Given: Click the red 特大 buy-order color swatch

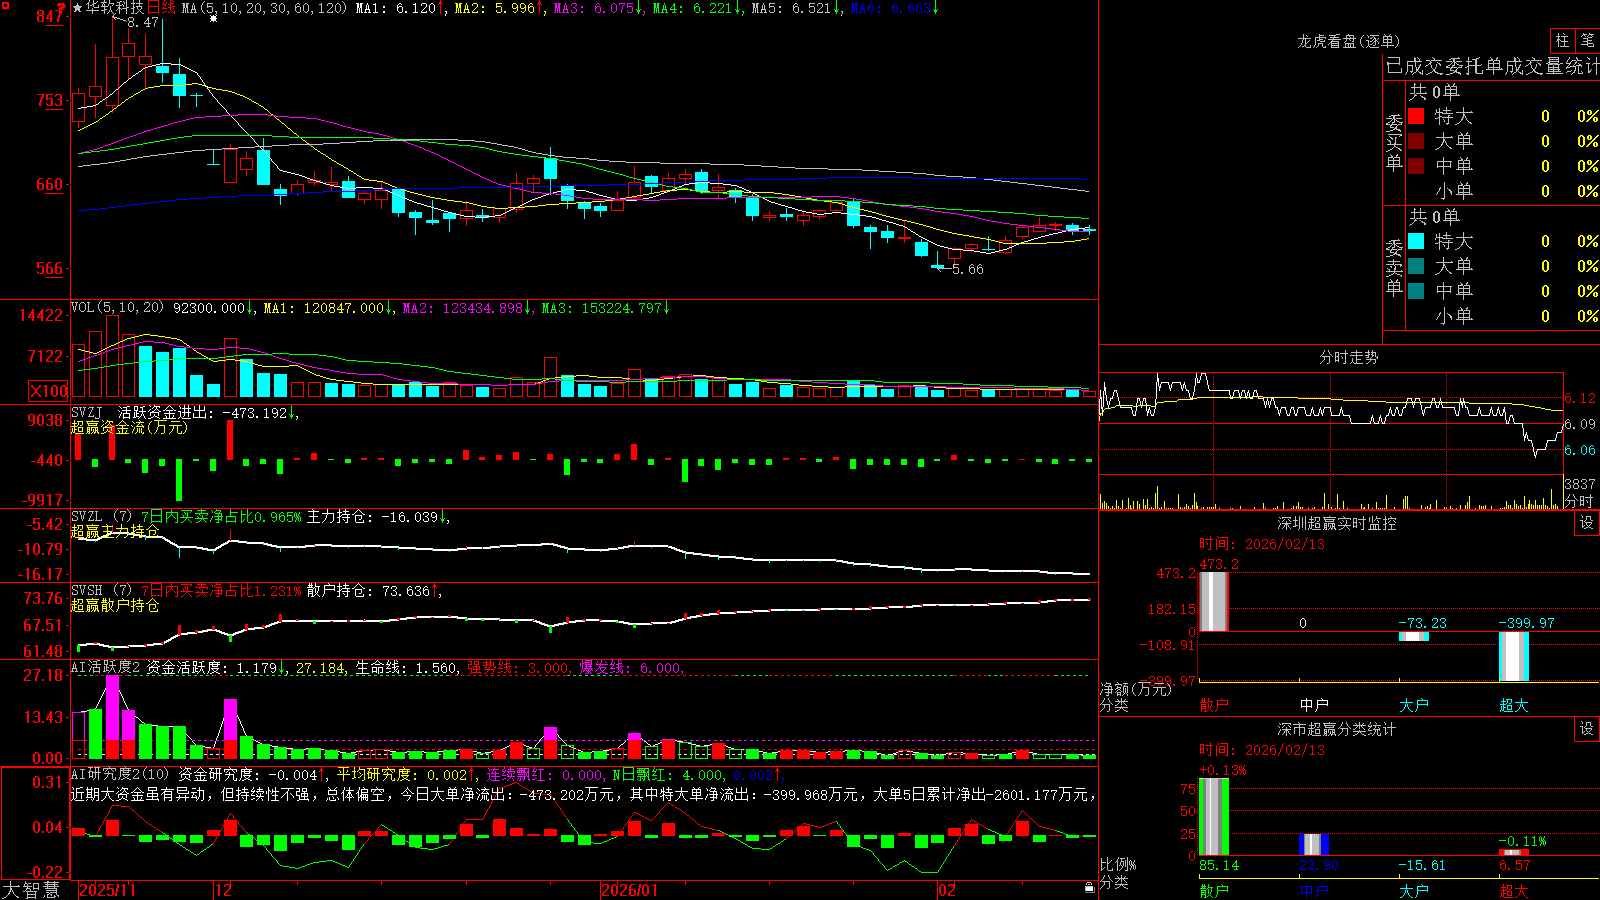Looking at the screenshot, I should coord(1416,116).
